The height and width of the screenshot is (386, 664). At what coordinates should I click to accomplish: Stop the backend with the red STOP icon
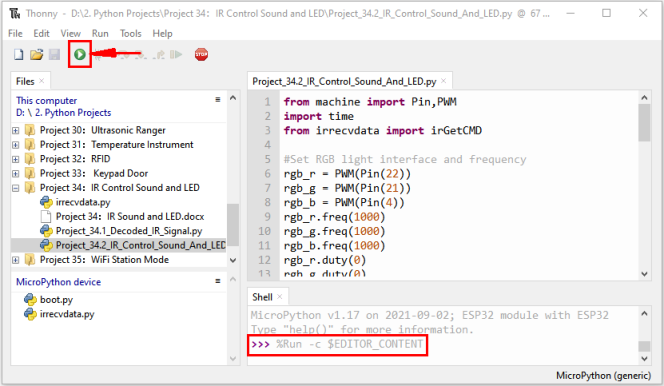pyautogui.click(x=201, y=54)
